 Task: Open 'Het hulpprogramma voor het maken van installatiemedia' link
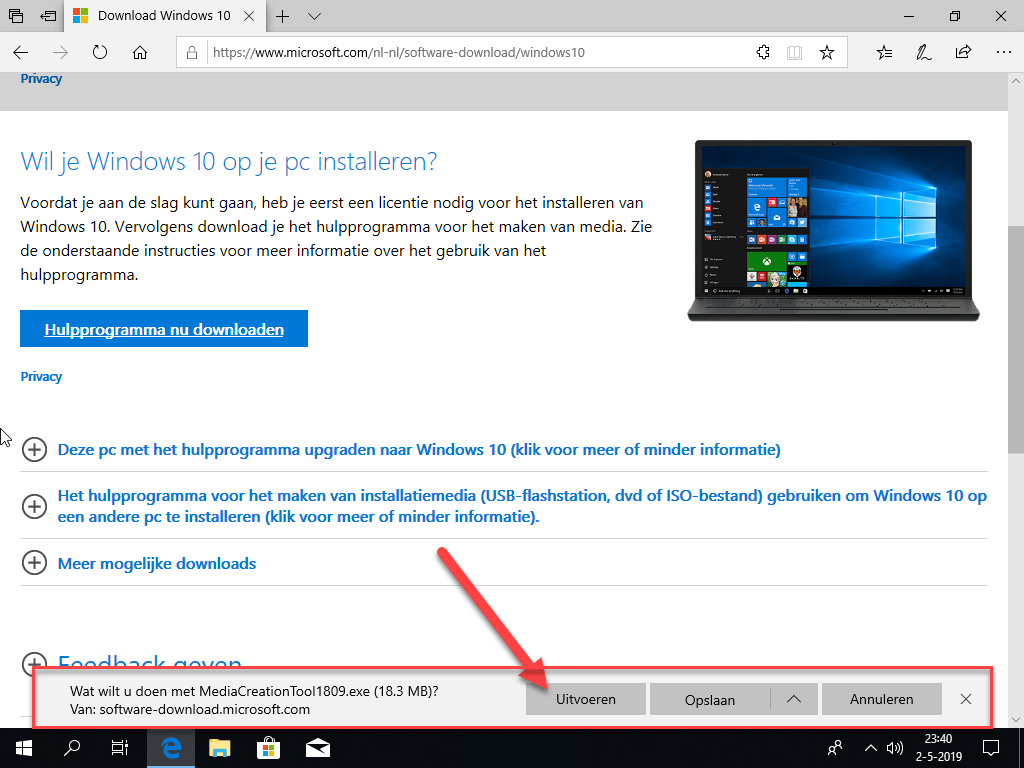[x=522, y=506]
